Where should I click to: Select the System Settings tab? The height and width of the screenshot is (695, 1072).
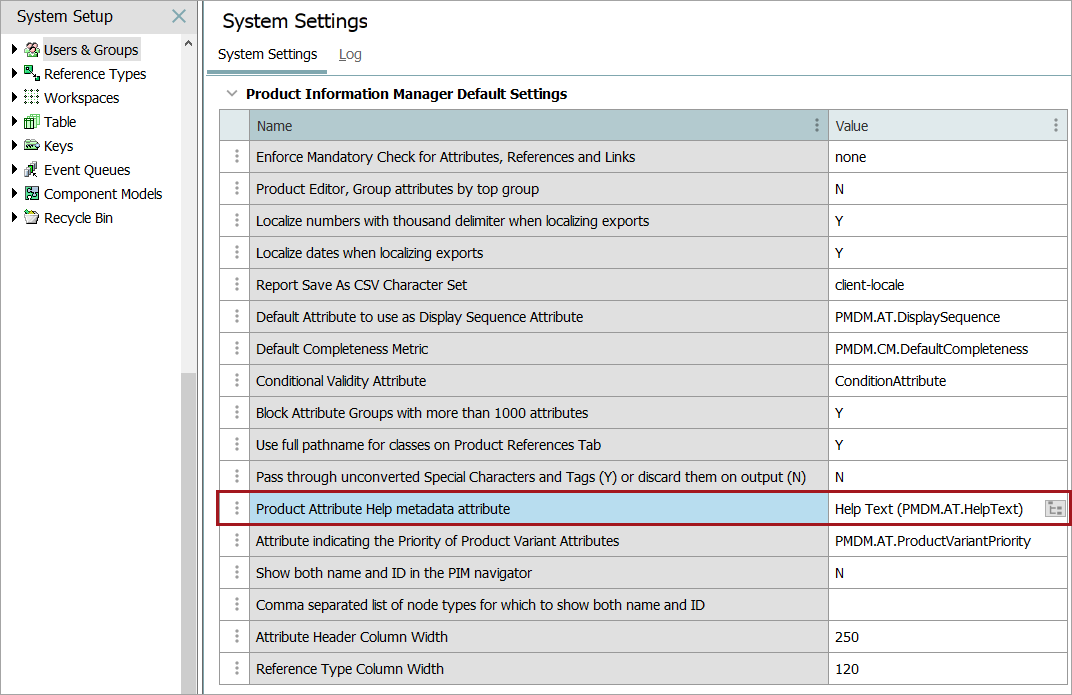coord(267,55)
